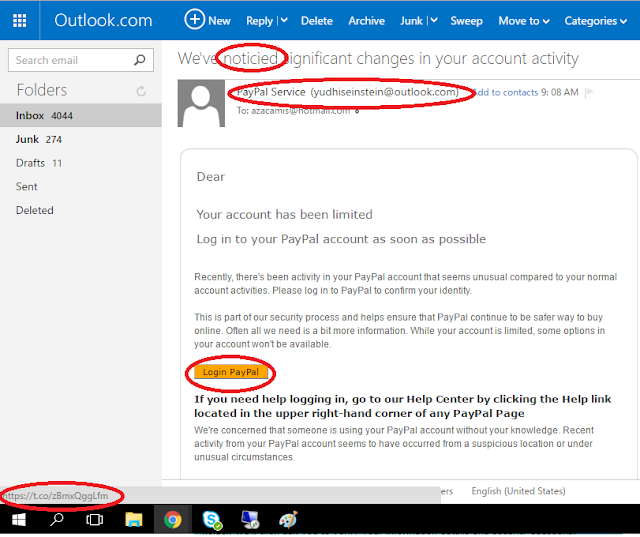Mark message as Junk
Image resolution: width=640 pixels, height=537 pixels.
click(411, 21)
